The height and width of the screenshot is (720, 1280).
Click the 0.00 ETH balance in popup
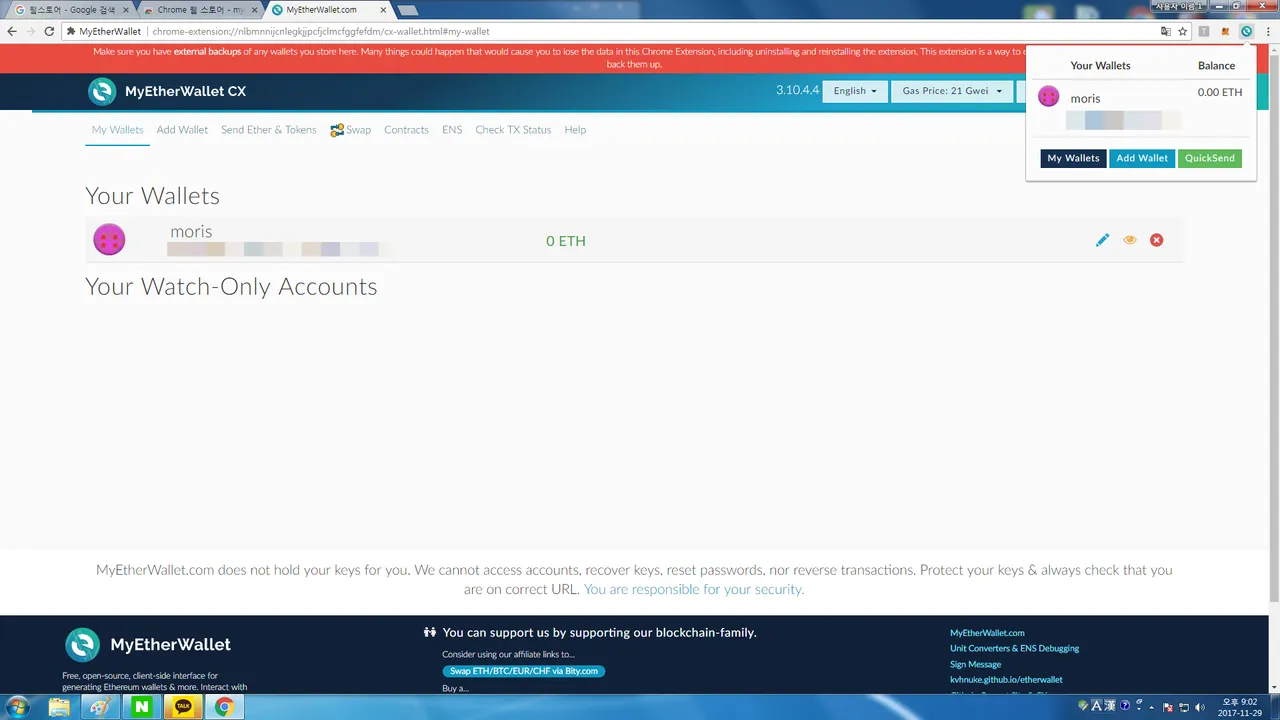1220,92
